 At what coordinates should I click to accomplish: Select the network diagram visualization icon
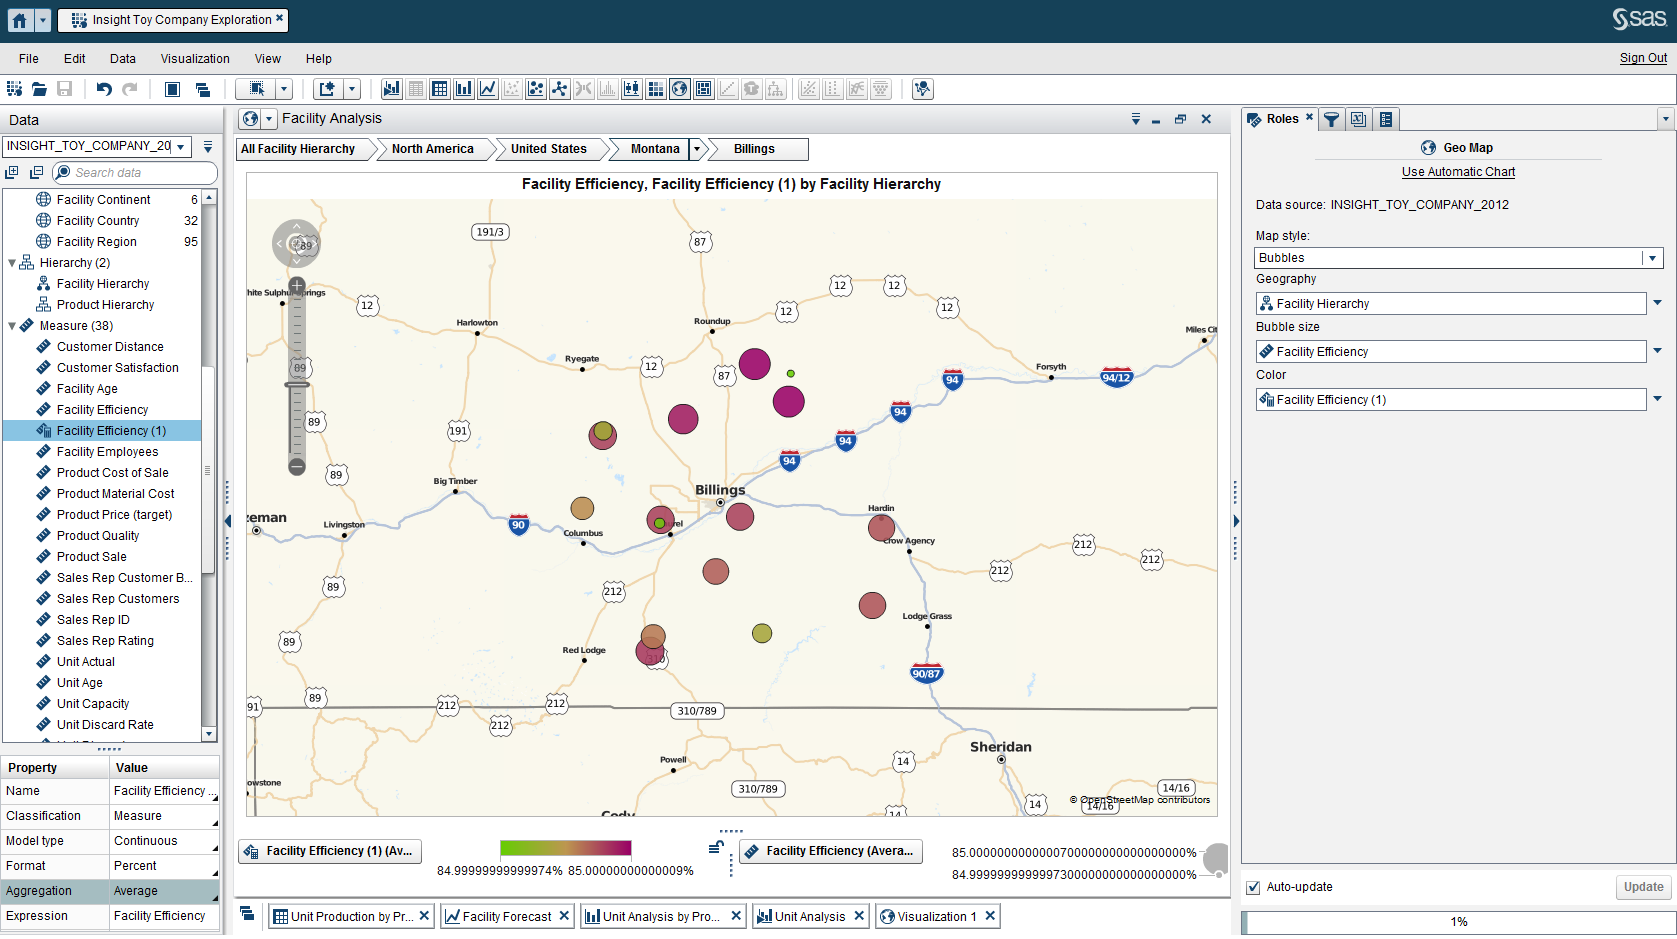[559, 89]
